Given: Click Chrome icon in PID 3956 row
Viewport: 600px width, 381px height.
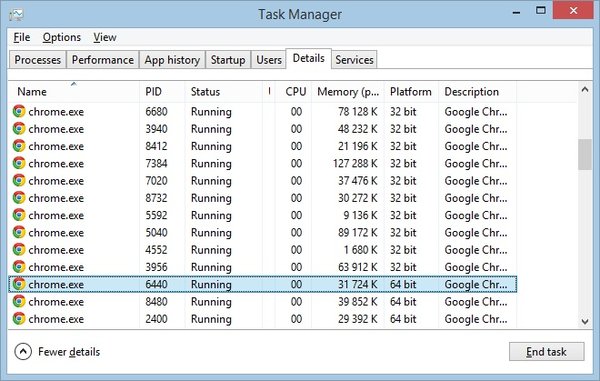Looking at the screenshot, I should [19, 267].
